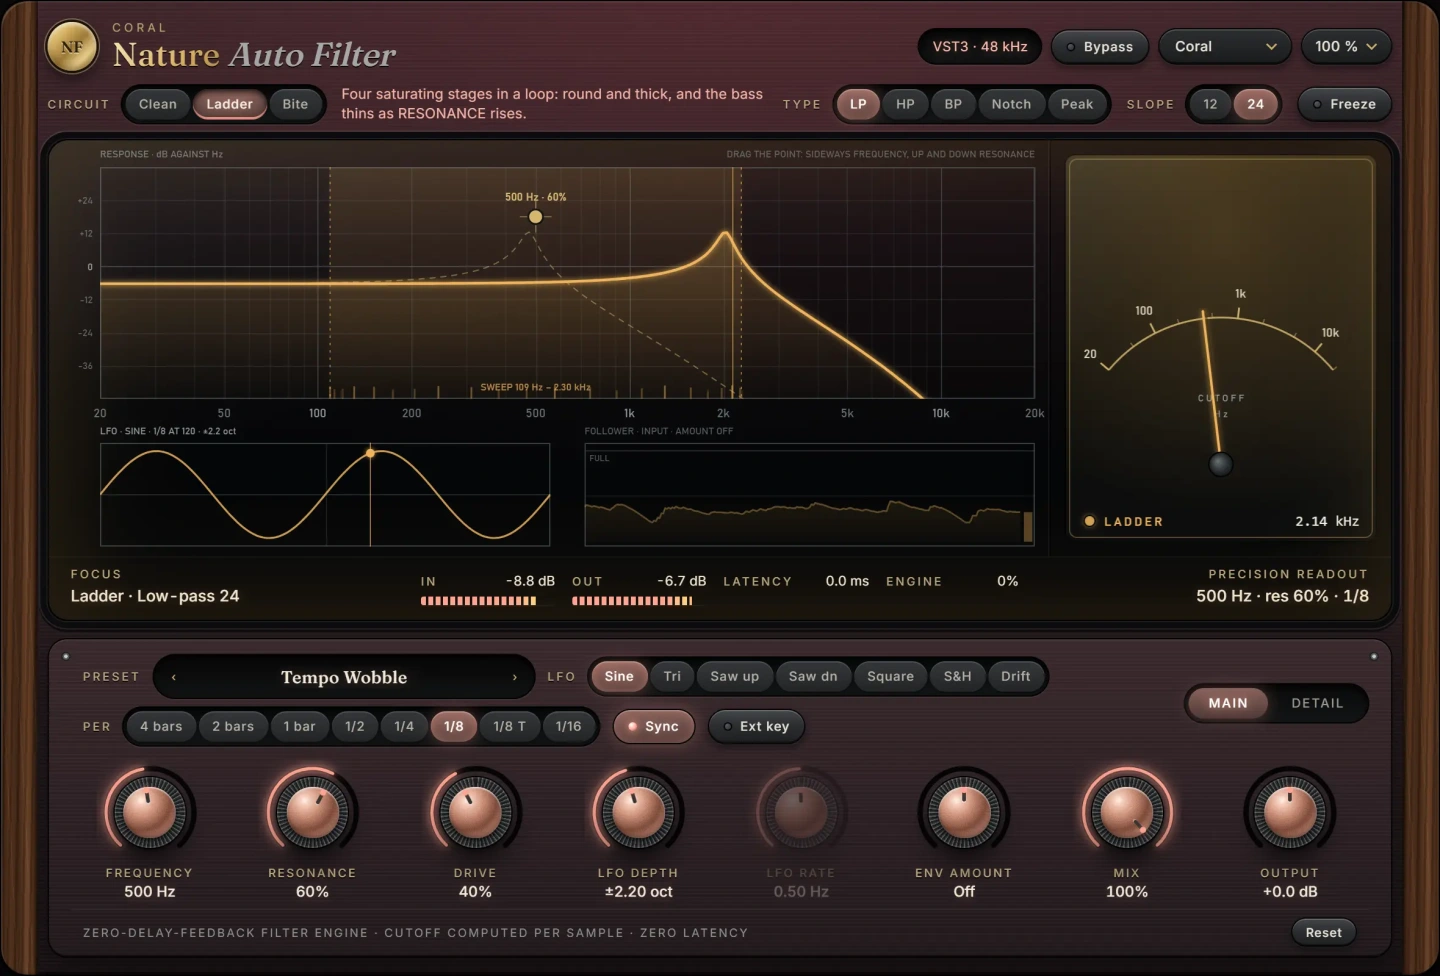Switch to the MAIN tab
This screenshot has height=976, width=1440.
coord(1227,703)
